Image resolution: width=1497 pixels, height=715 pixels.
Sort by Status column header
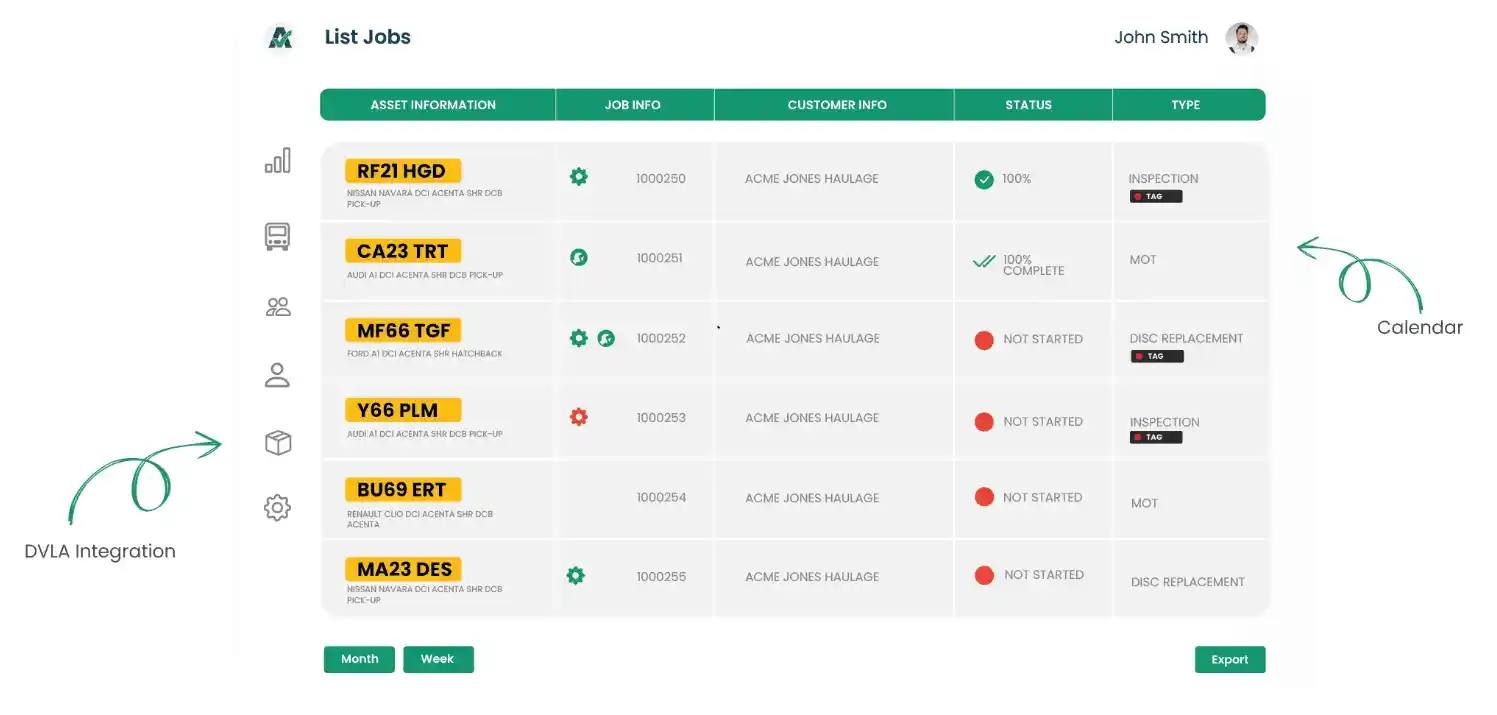pyautogui.click(x=1028, y=105)
